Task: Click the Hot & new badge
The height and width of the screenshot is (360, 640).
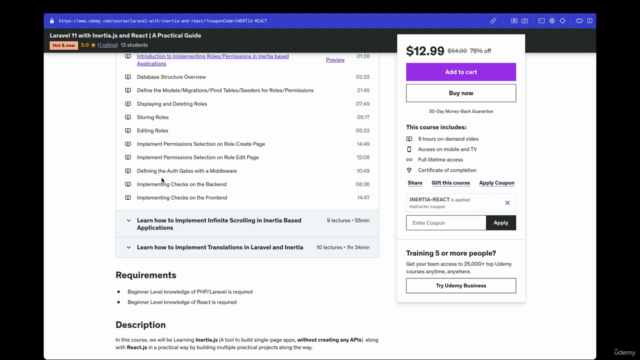Action: [64, 45]
